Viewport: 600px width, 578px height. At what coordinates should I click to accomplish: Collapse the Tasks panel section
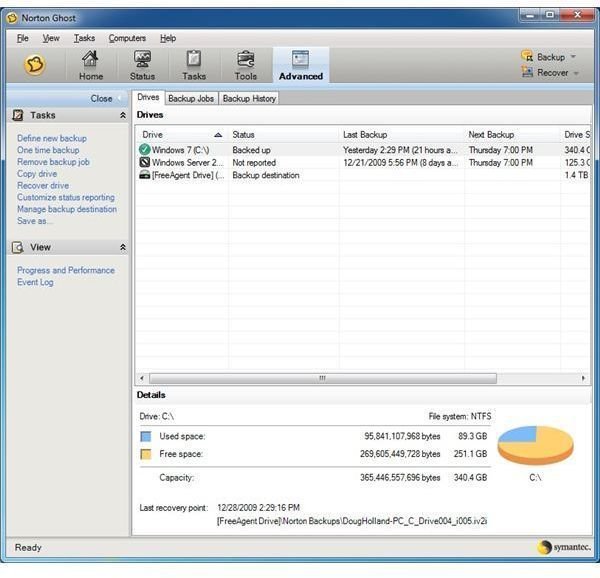(123, 115)
